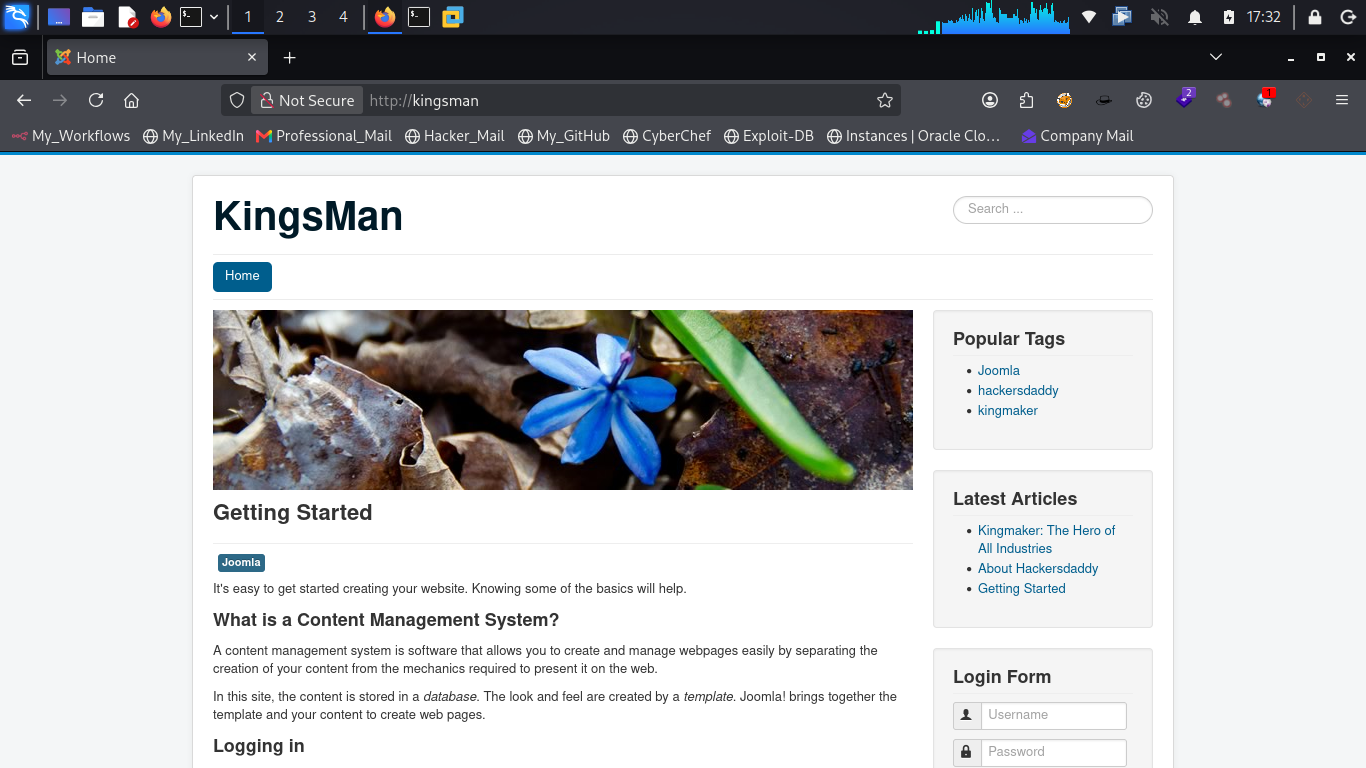
Task: Open the extension with red badge 1
Action: 1265,99
